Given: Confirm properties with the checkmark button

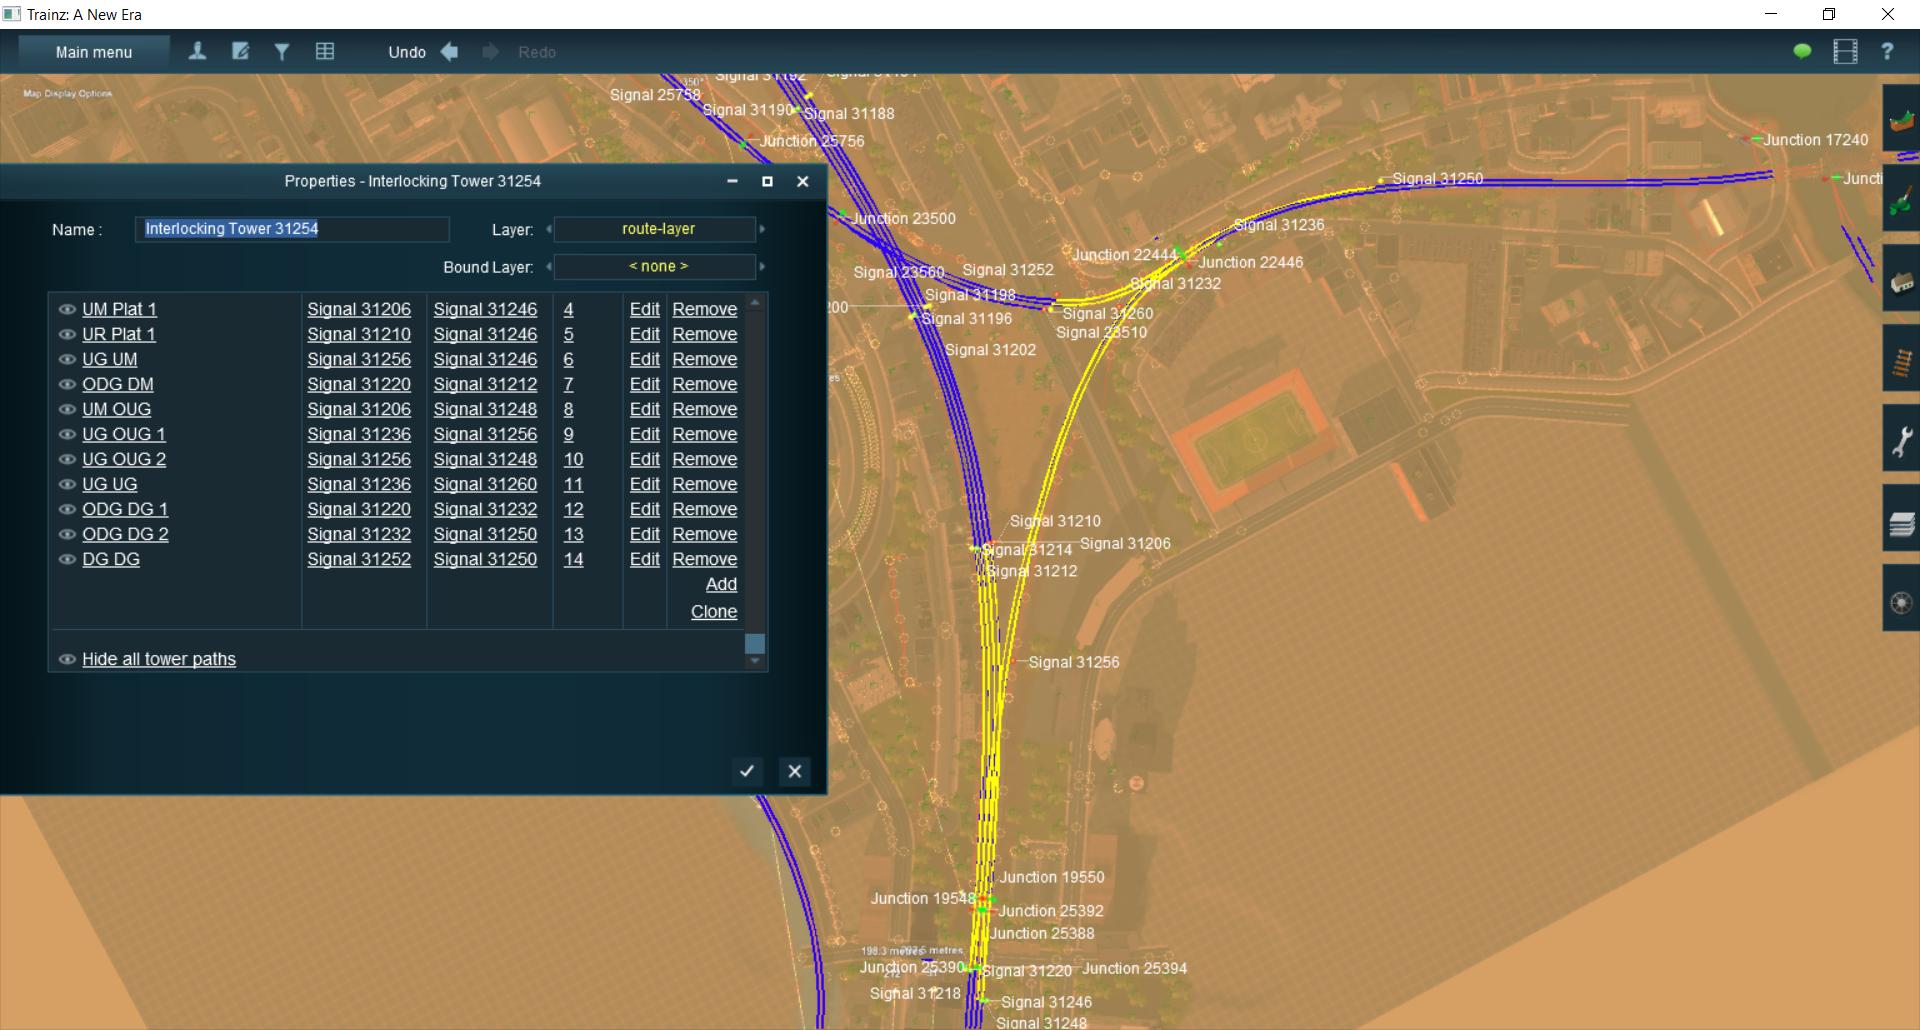Looking at the screenshot, I should click(x=747, y=771).
